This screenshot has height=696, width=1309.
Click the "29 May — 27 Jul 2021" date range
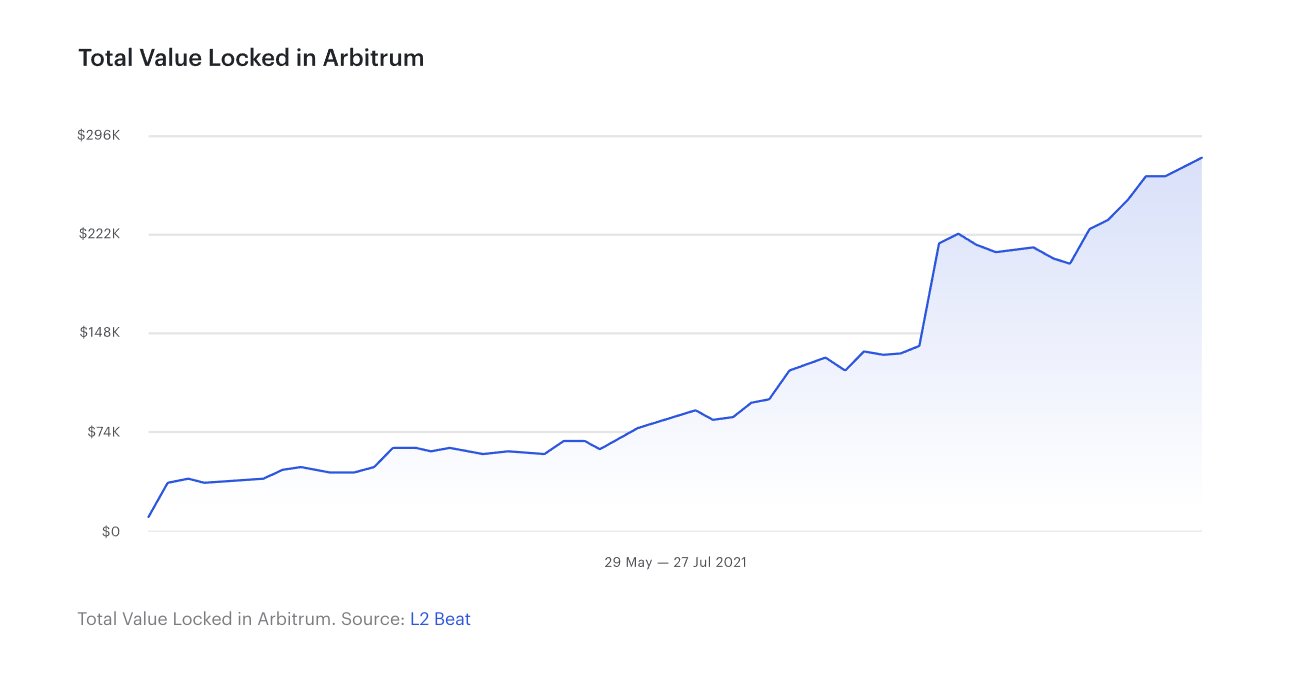[675, 562]
